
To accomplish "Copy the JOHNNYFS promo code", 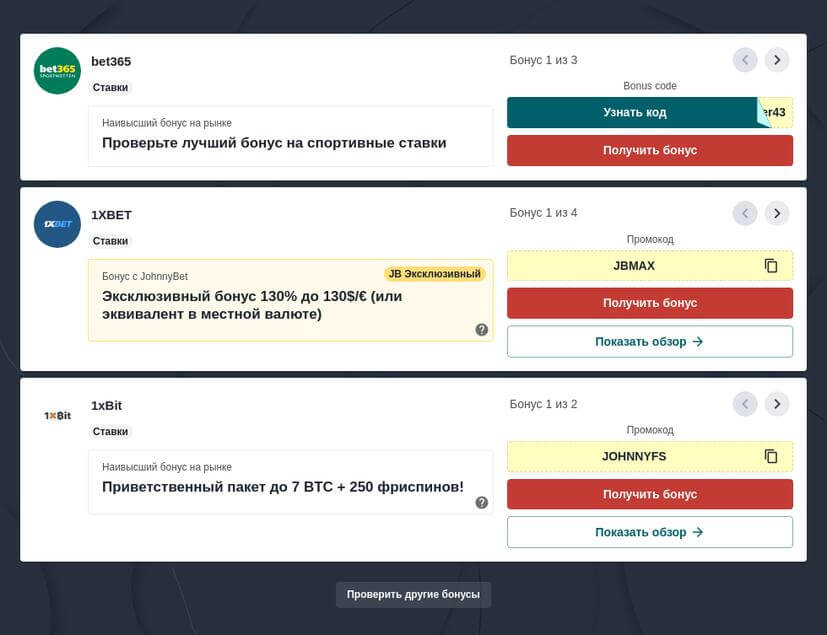I will point(770,457).
